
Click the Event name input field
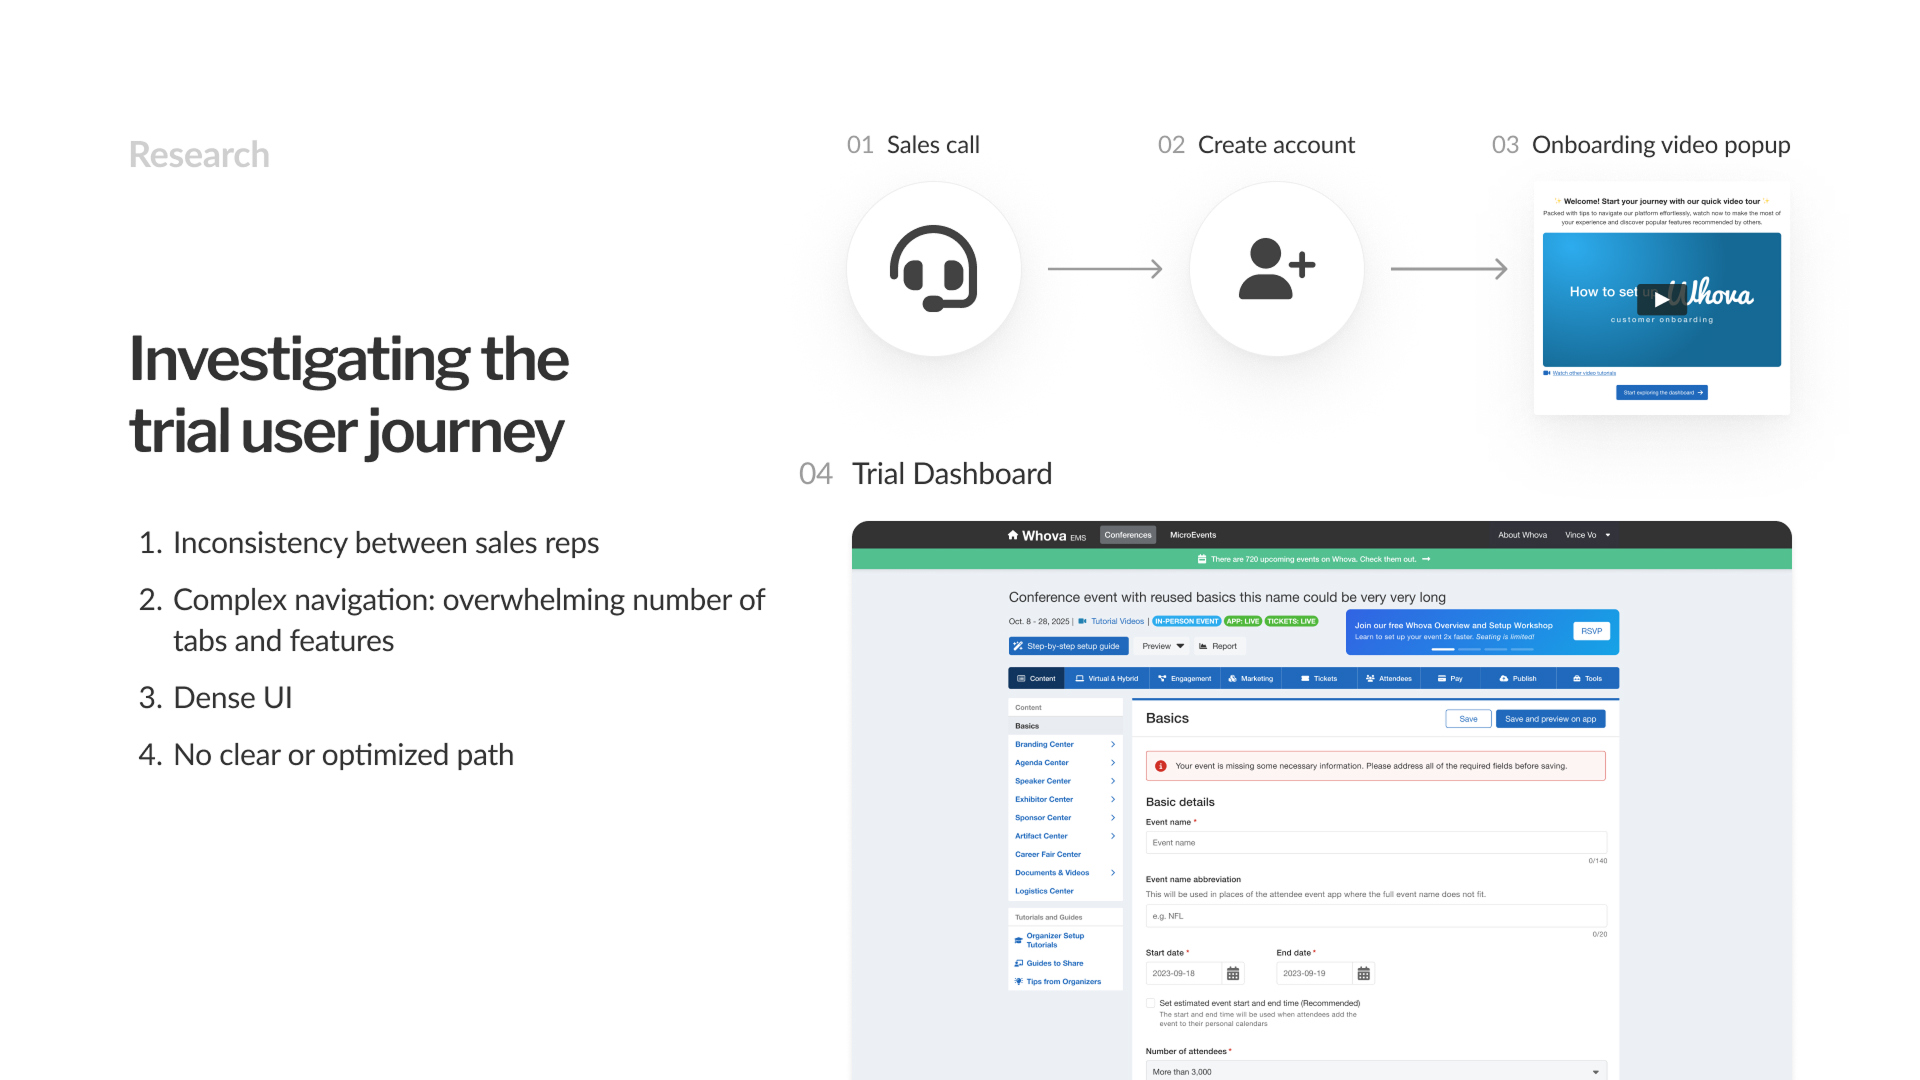[x=1376, y=843]
